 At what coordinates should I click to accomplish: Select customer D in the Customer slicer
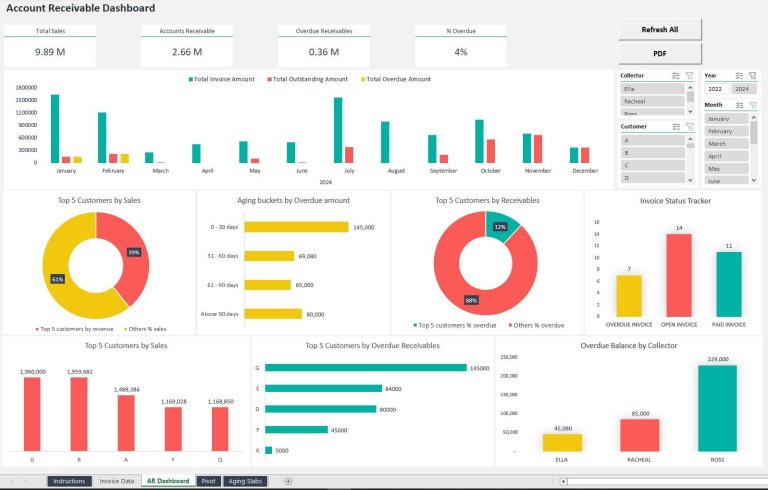pyautogui.click(x=652, y=178)
